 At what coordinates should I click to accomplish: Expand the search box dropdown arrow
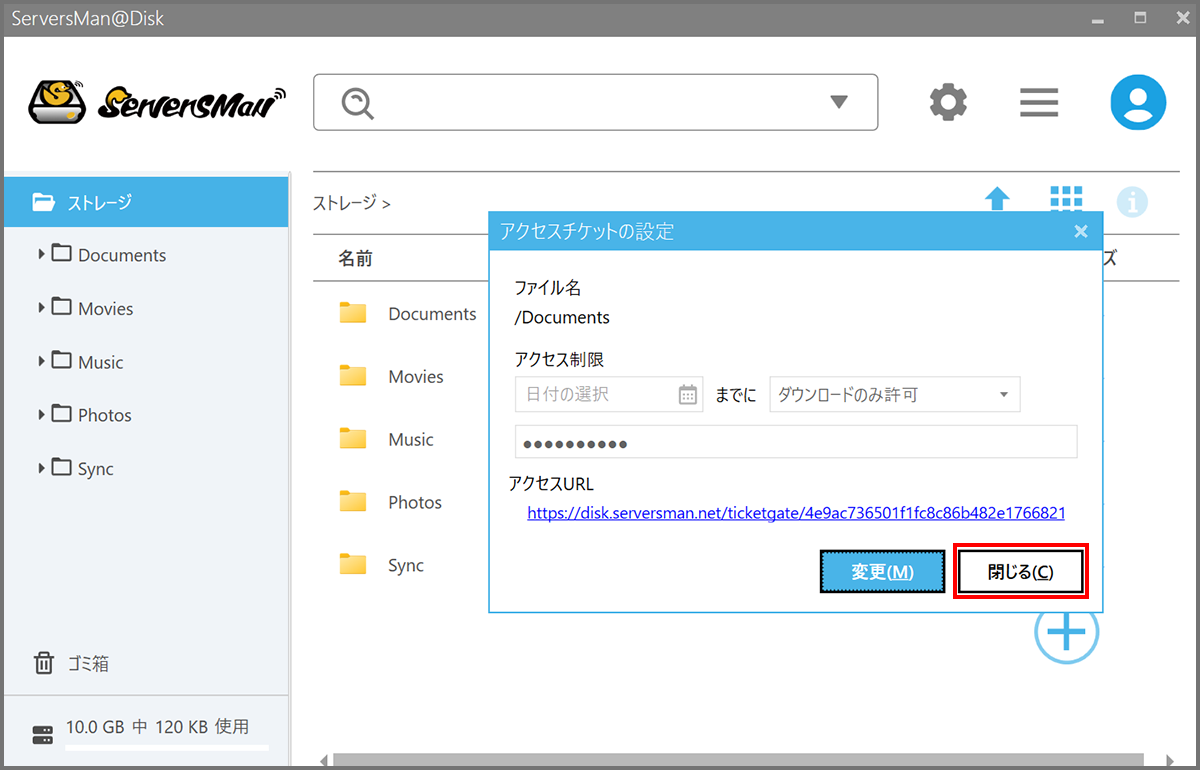[839, 102]
